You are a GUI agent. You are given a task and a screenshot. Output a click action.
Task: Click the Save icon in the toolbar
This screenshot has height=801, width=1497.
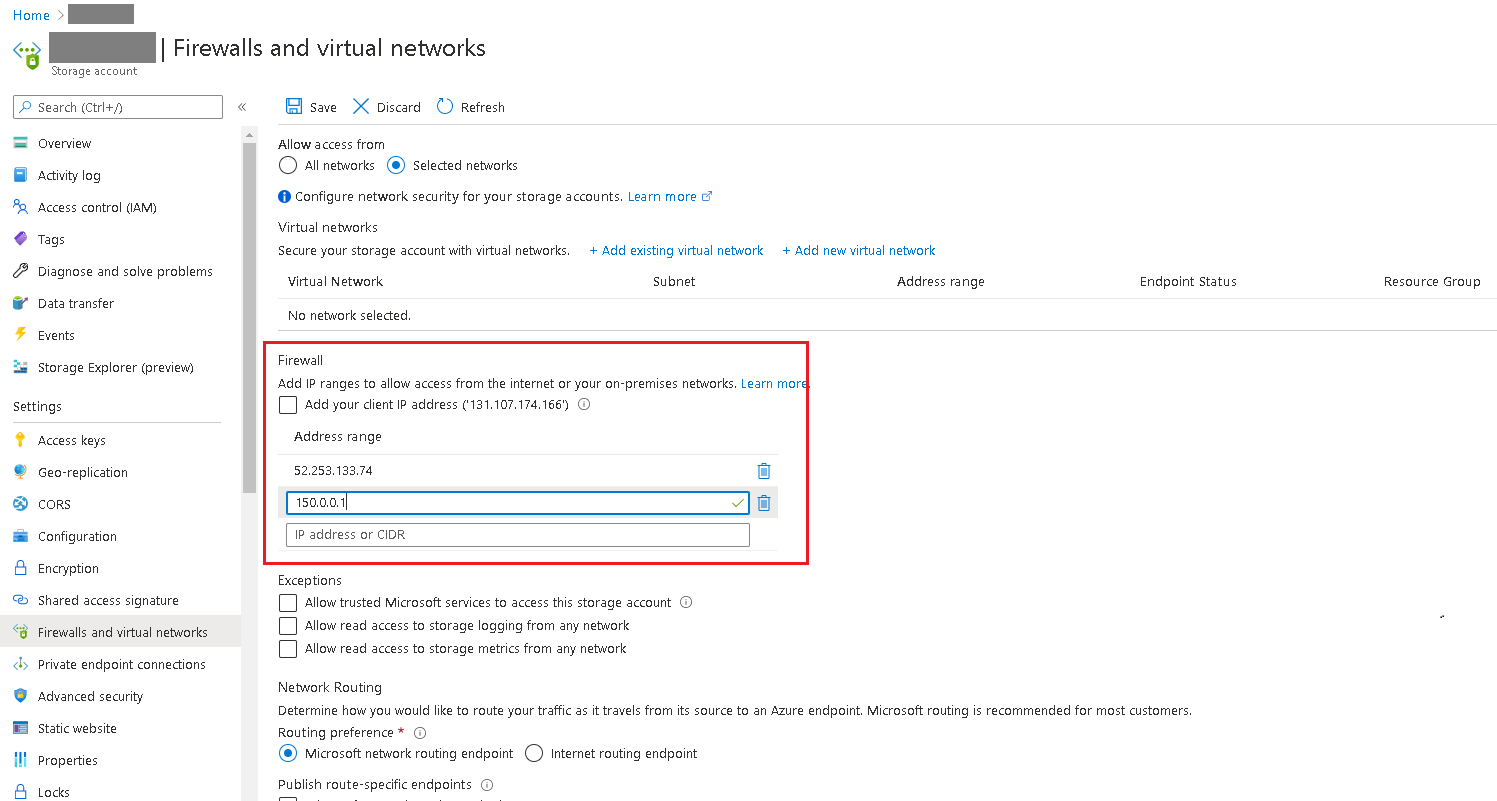295,106
